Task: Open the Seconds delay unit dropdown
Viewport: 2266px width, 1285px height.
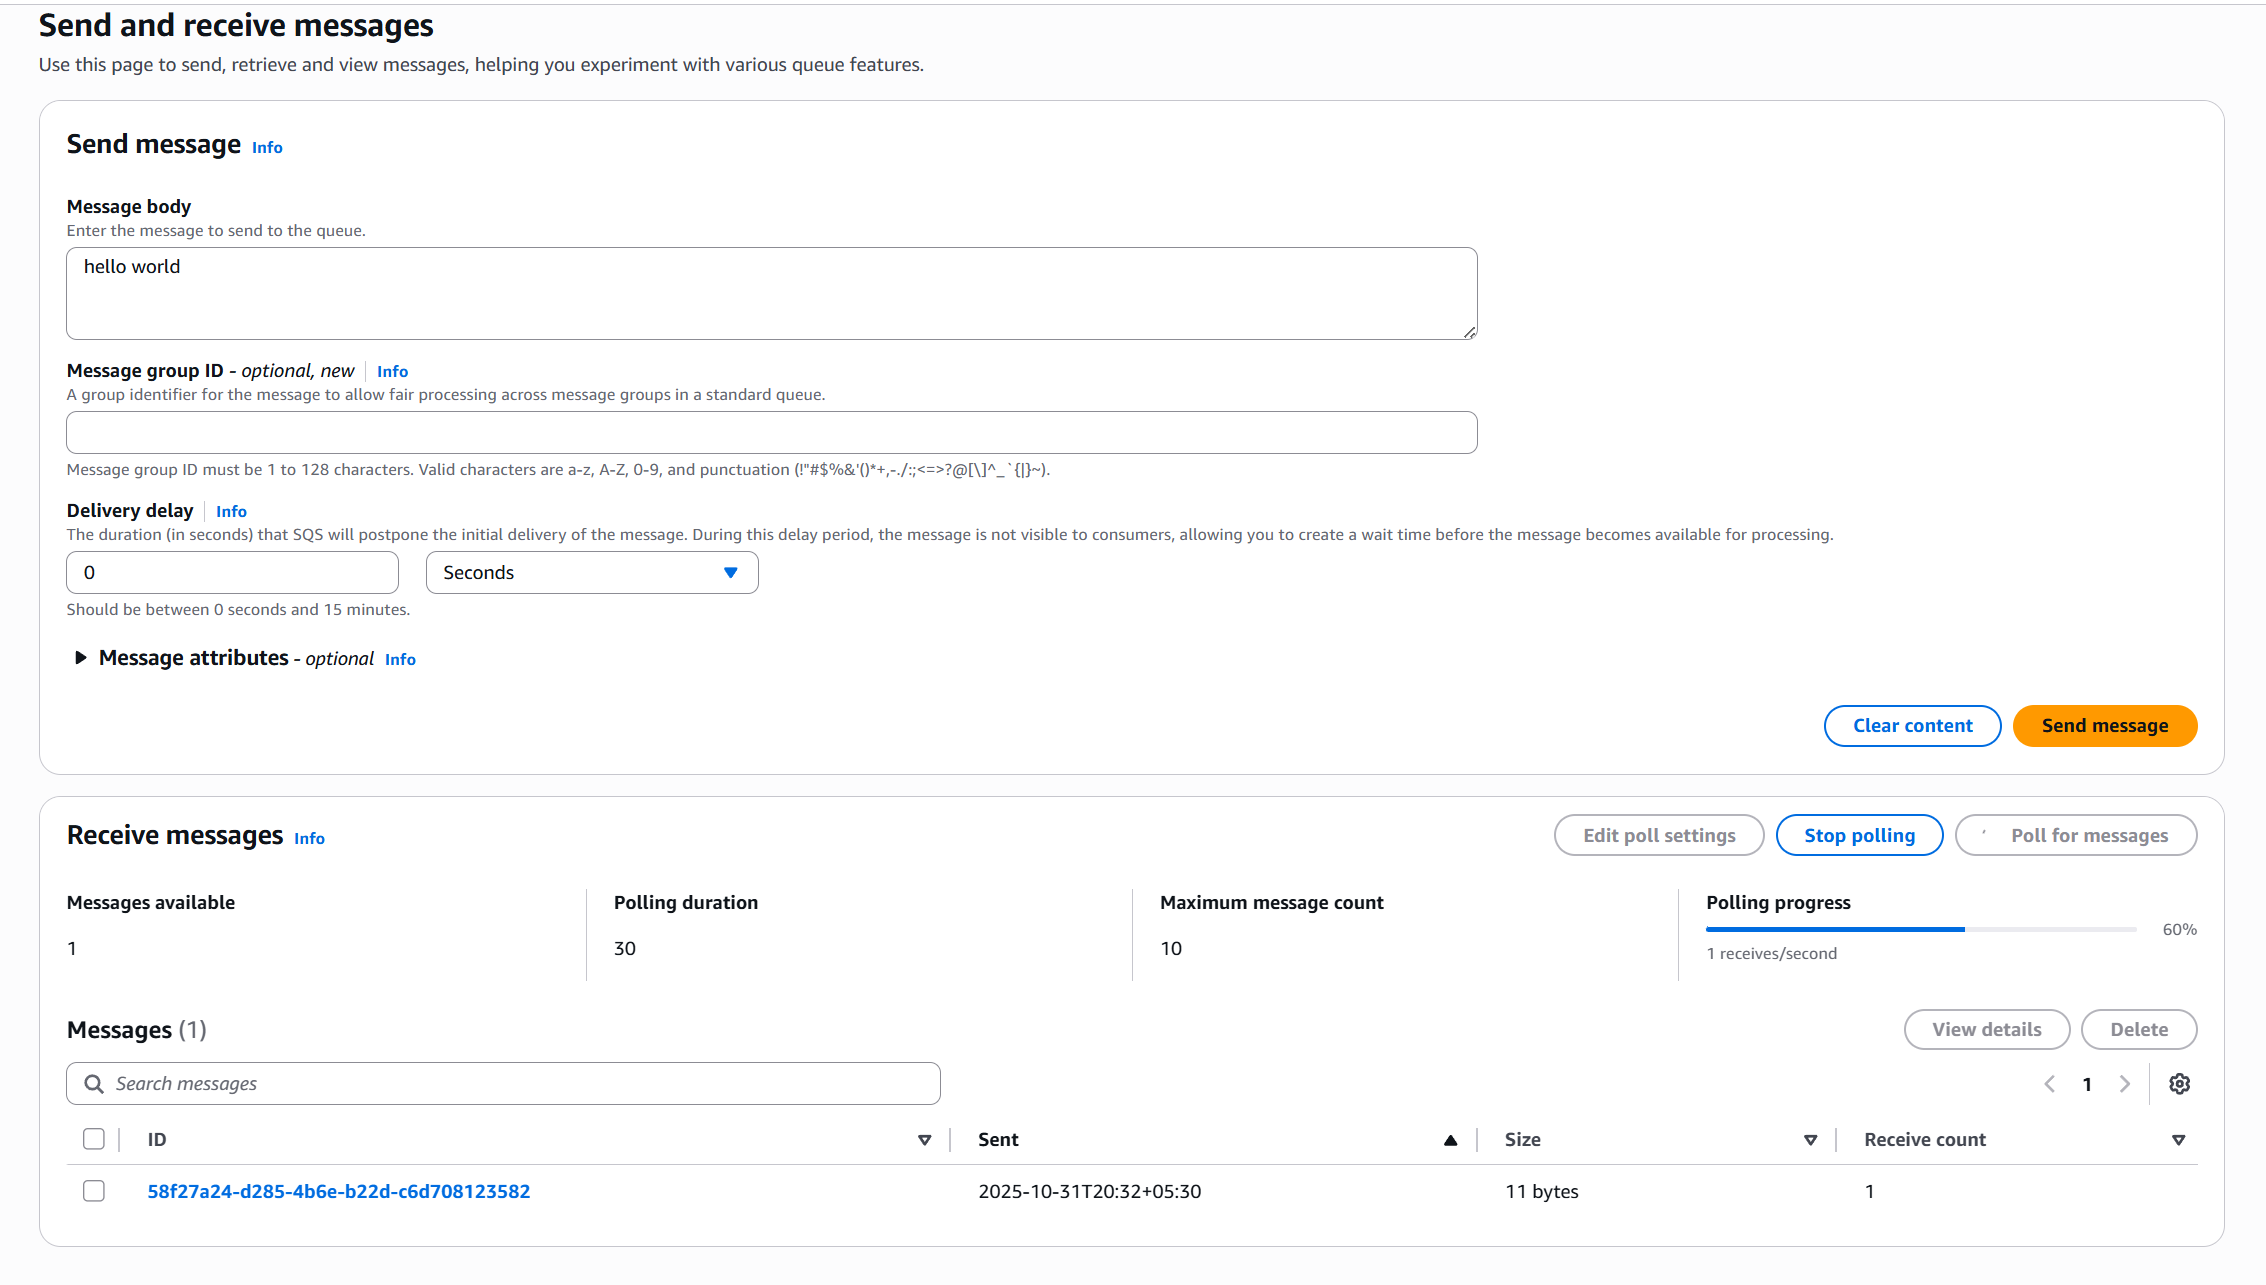Action: [591, 573]
